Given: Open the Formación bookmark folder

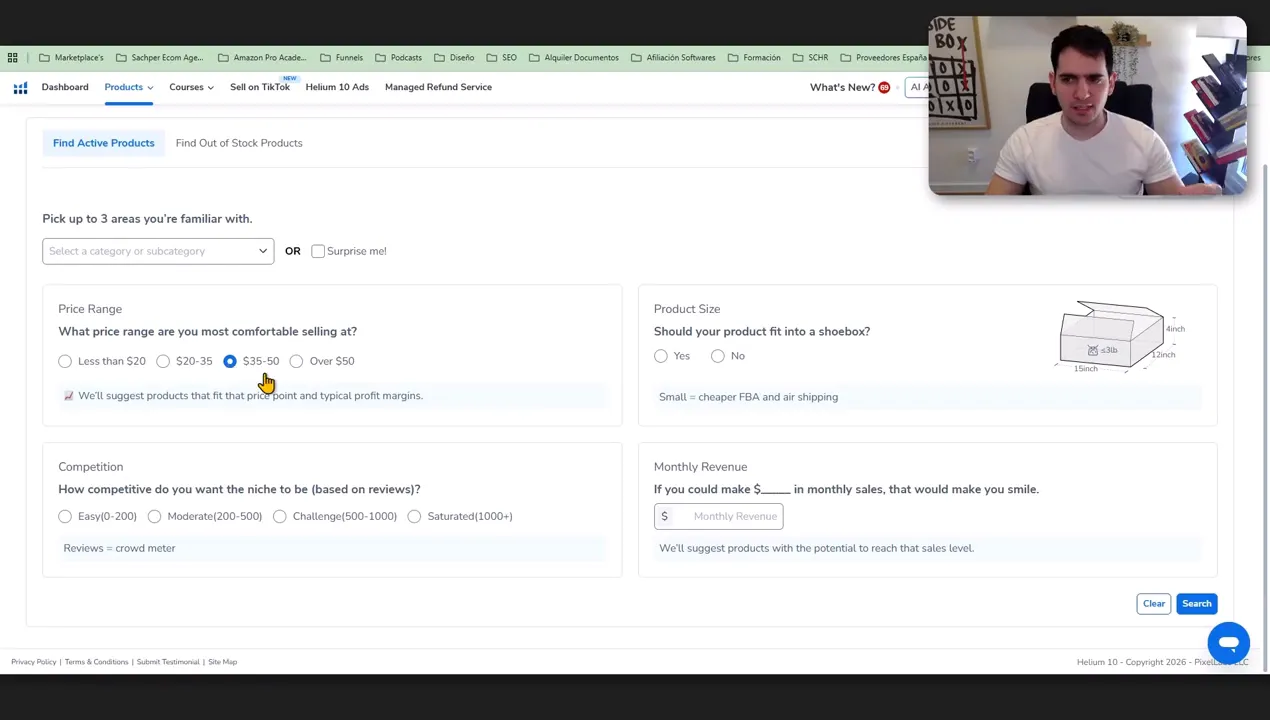Looking at the screenshot, I should click(754, 58).
